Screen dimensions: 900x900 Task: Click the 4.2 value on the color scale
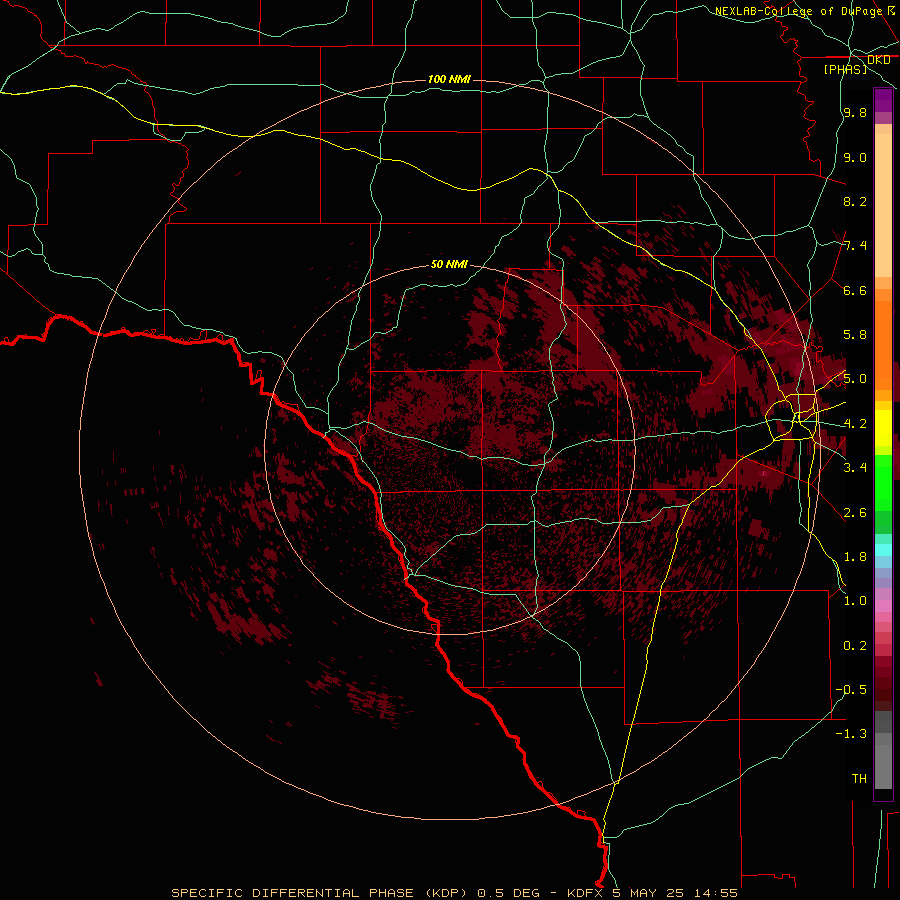[x=855, y=424]
